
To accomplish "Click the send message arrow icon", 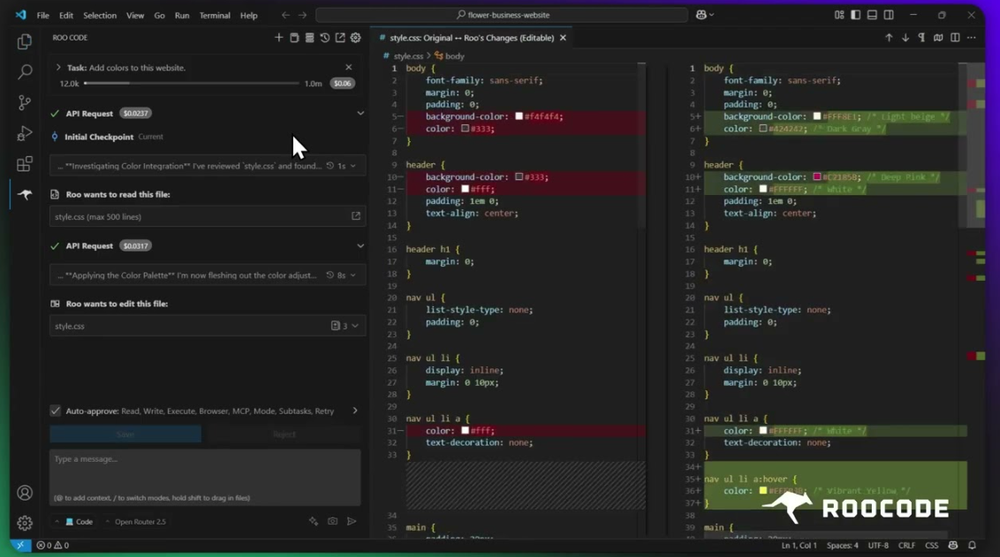I will (351, 521).
